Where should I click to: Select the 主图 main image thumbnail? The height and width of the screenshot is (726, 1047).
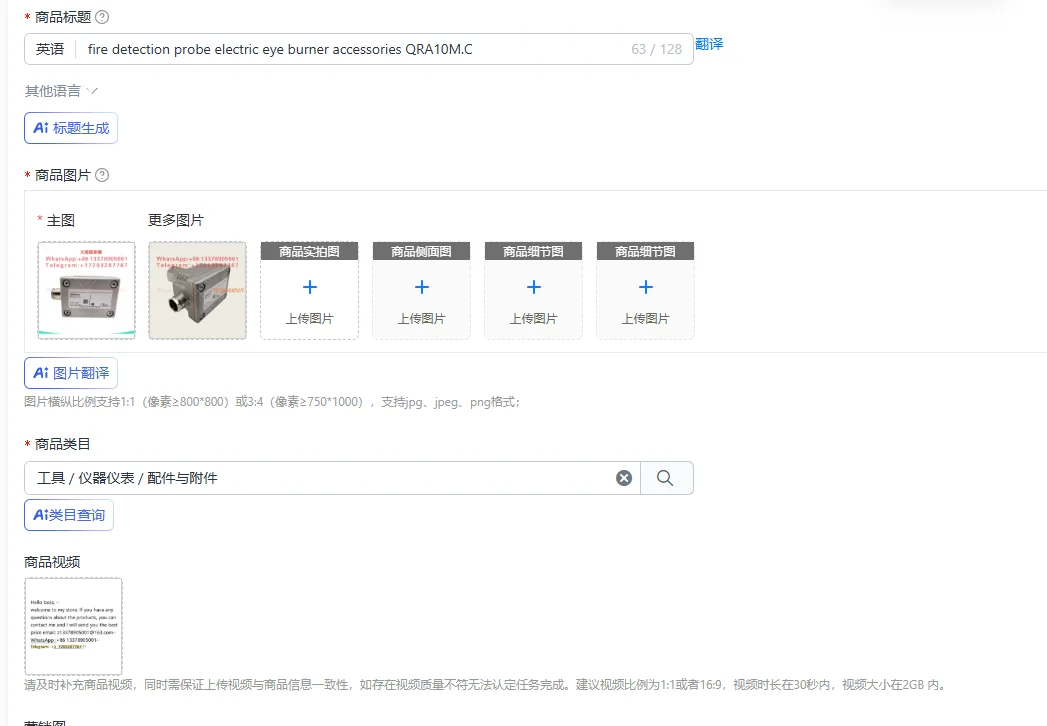87,291
